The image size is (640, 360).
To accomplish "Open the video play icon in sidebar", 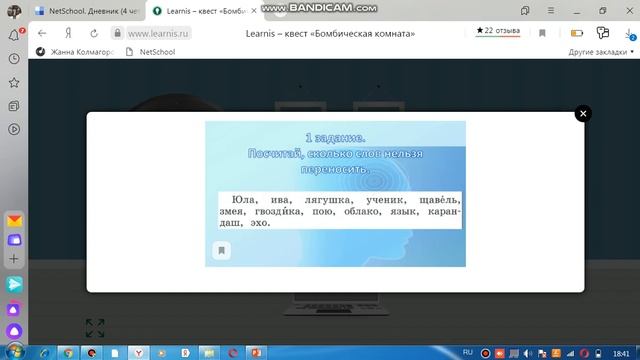I will pyautogui.click(x=14, y=129).
